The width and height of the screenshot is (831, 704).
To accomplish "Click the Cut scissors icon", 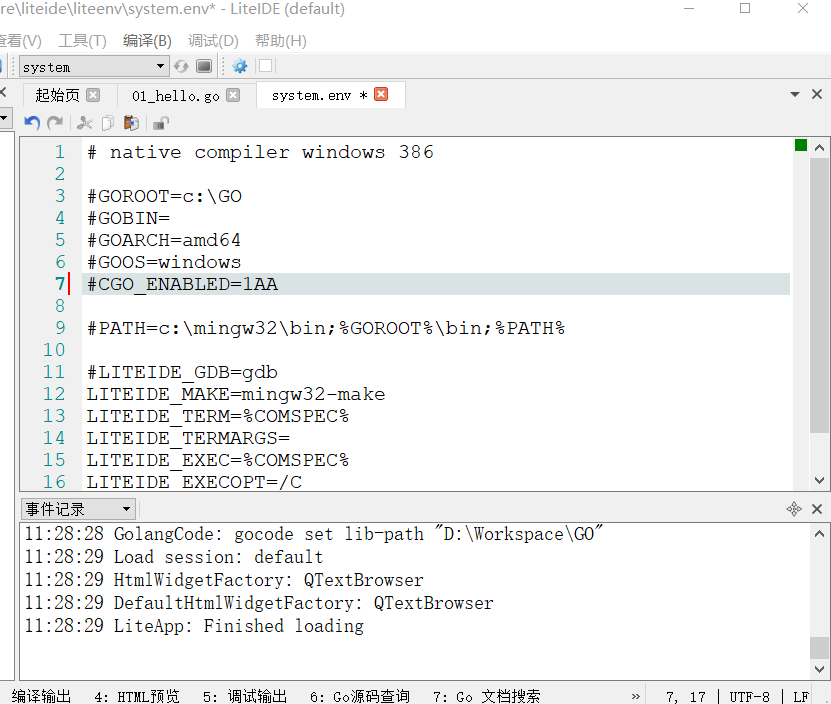I will pyautogui.click(x=85, y=123).
